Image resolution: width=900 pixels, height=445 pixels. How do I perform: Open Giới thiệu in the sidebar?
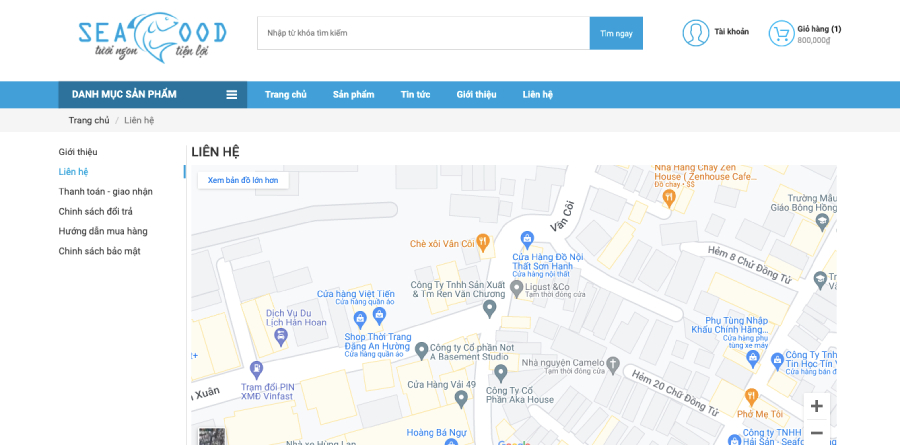tap(78, 152)
